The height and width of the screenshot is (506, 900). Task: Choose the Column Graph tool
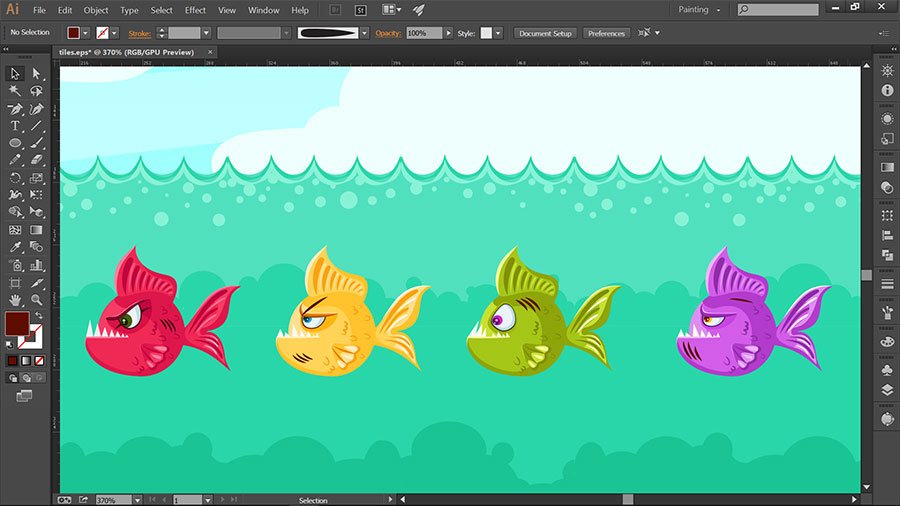[36, 265]
